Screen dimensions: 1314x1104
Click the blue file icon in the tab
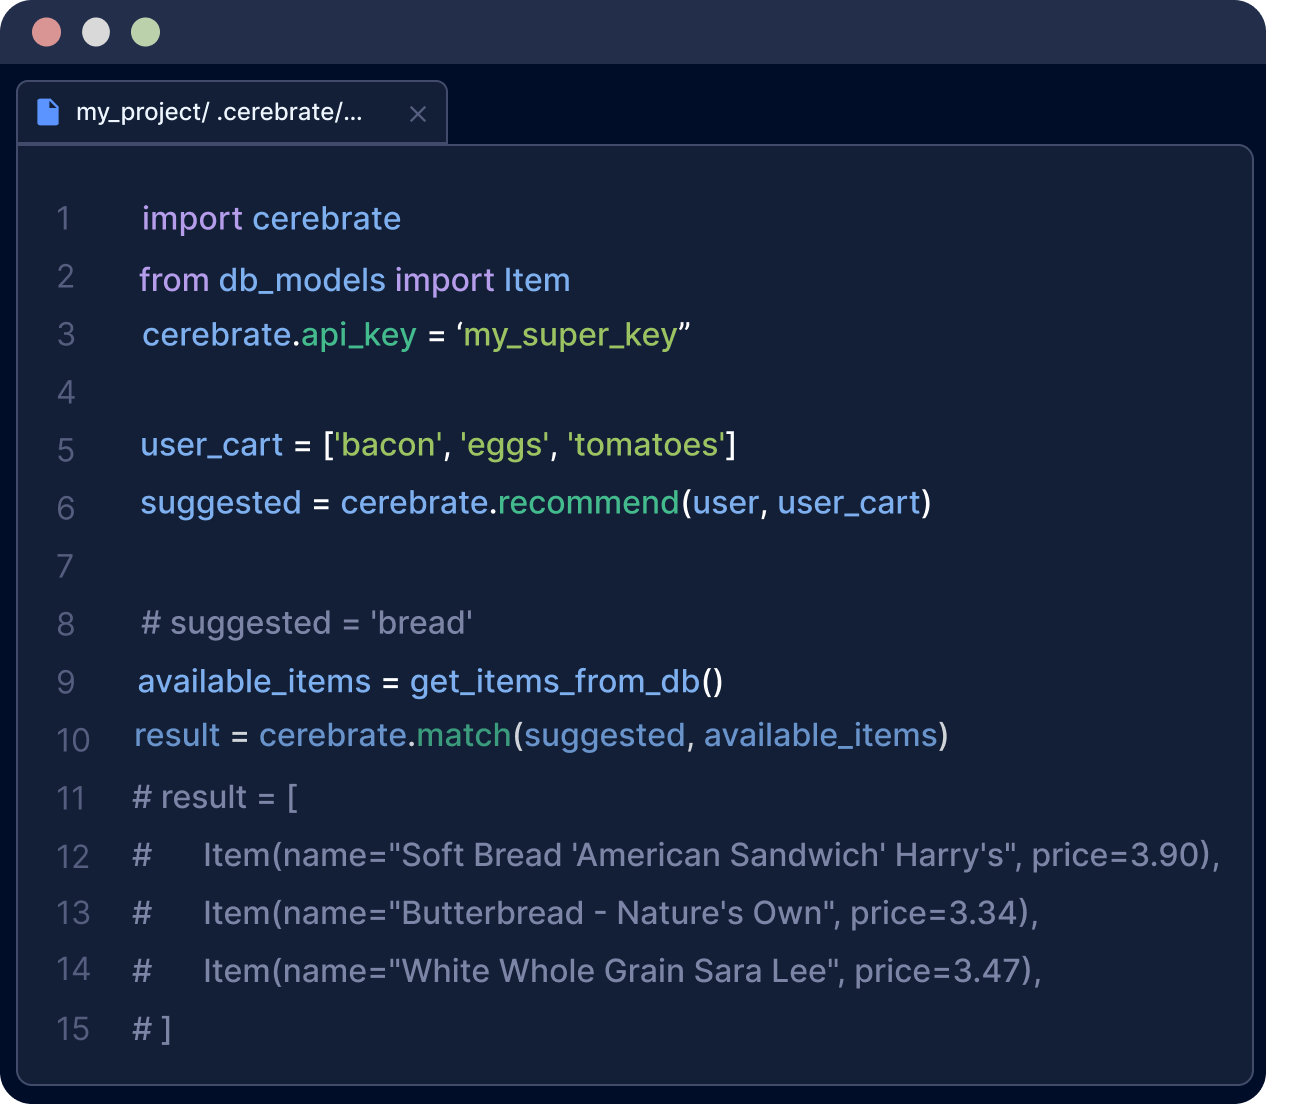coord(48,112)
